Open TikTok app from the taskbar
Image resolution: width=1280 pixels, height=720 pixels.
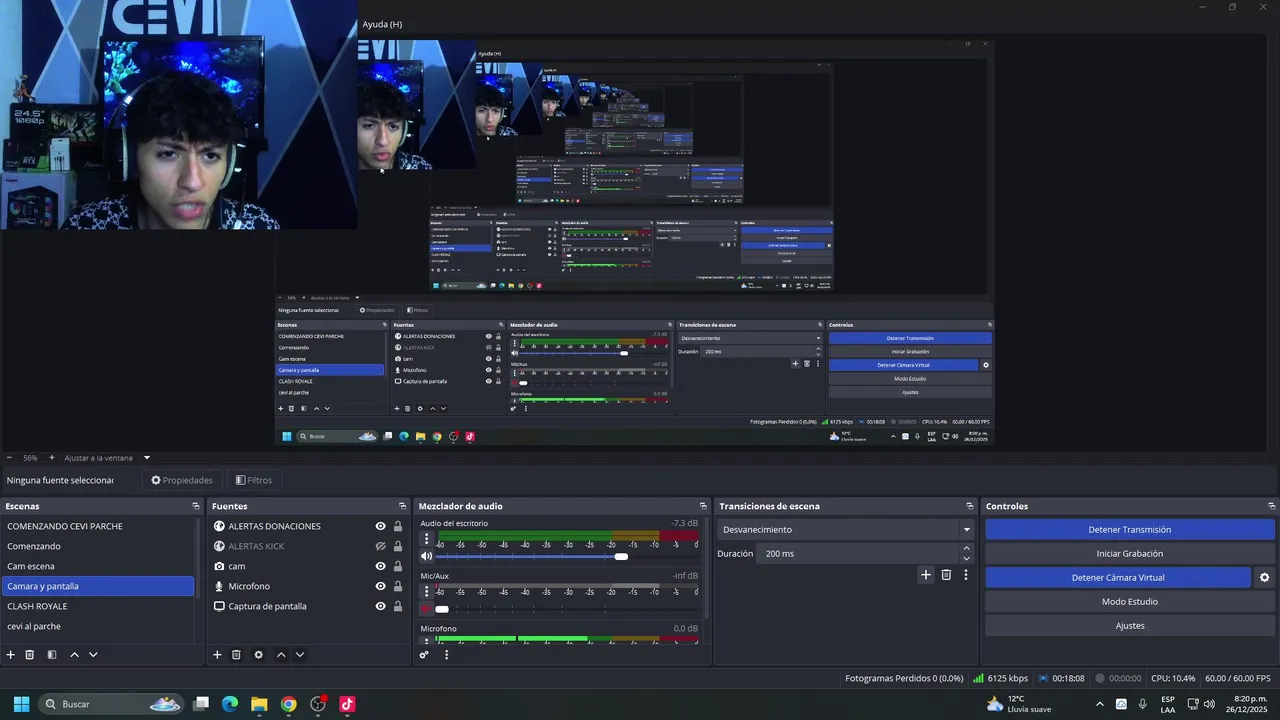click(x=347, y=704)
